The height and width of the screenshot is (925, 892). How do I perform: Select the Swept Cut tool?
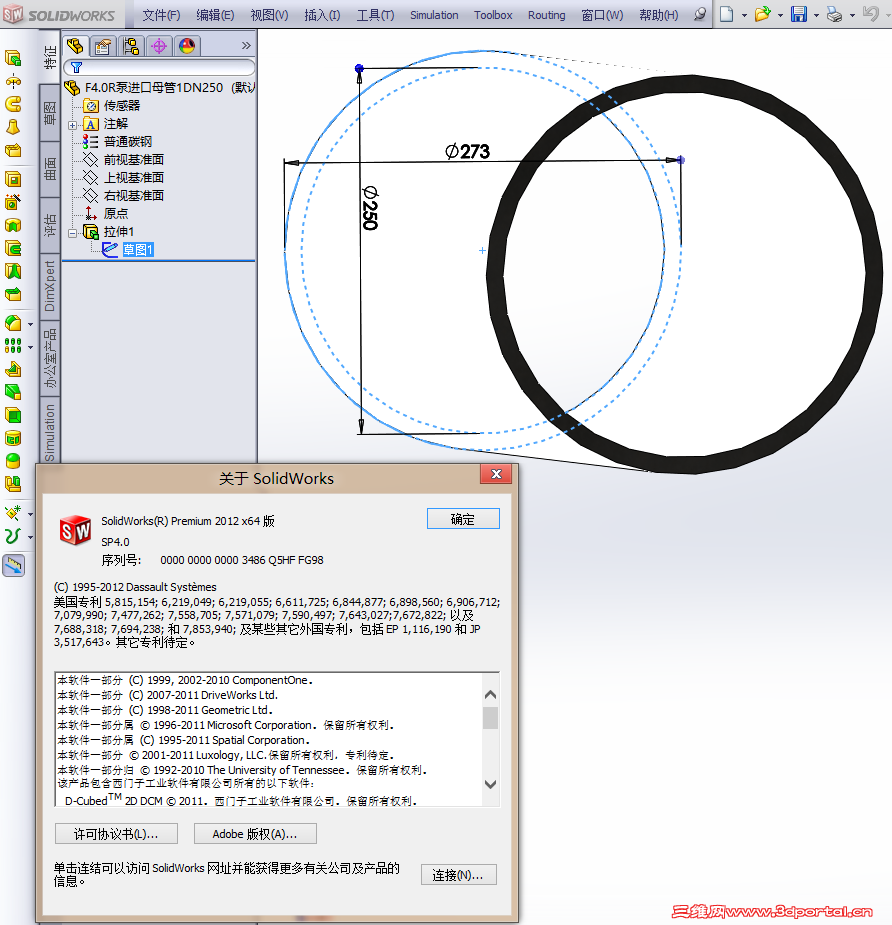click(x=13, y=248)
